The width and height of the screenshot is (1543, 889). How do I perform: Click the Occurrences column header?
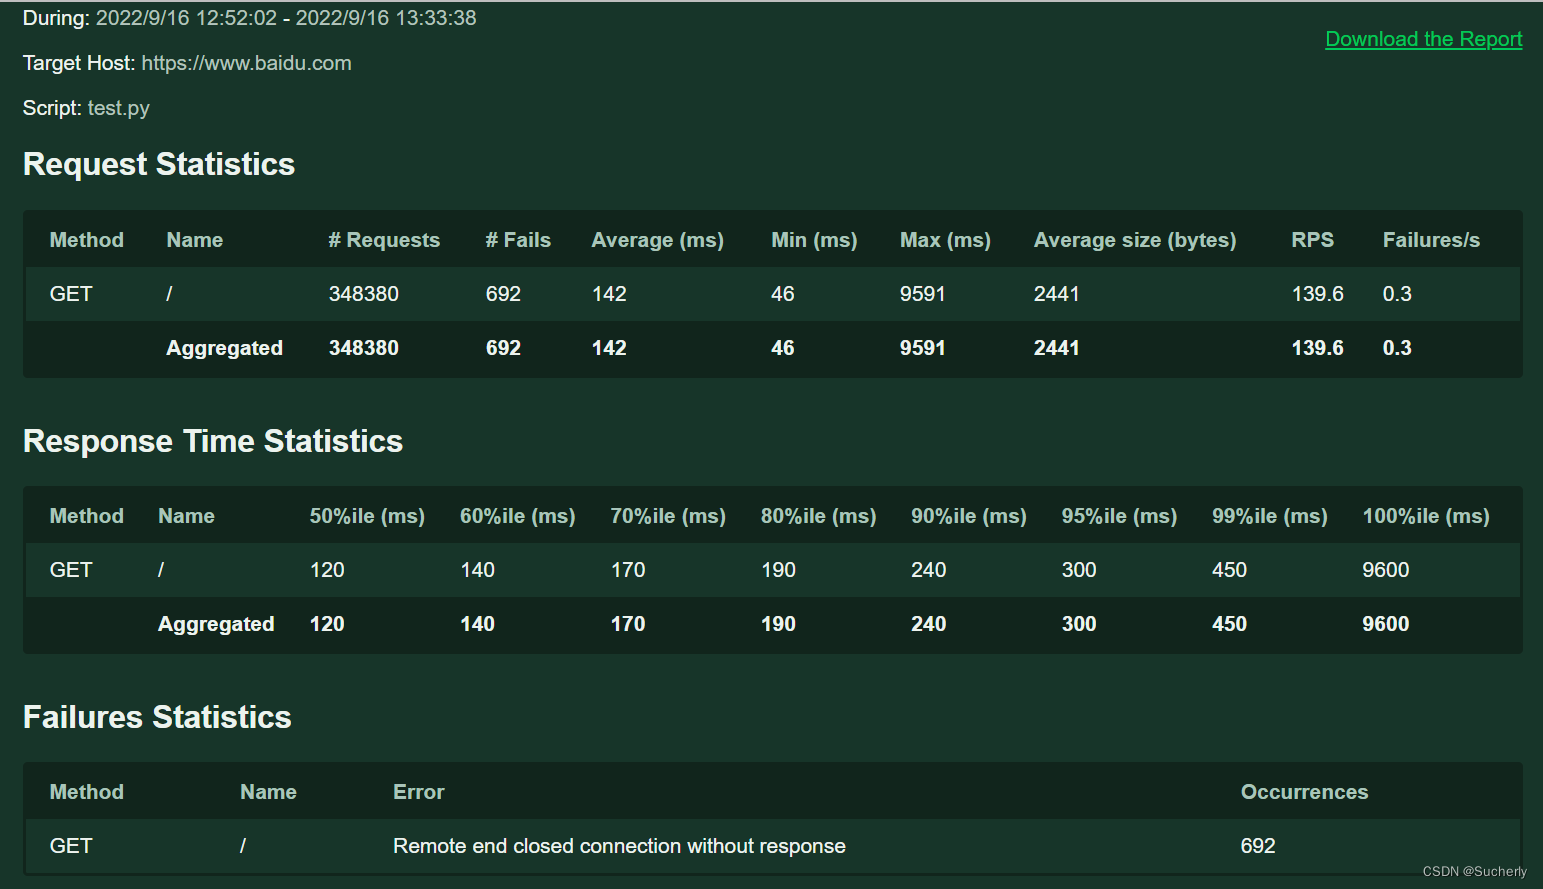click(1304, 792)
